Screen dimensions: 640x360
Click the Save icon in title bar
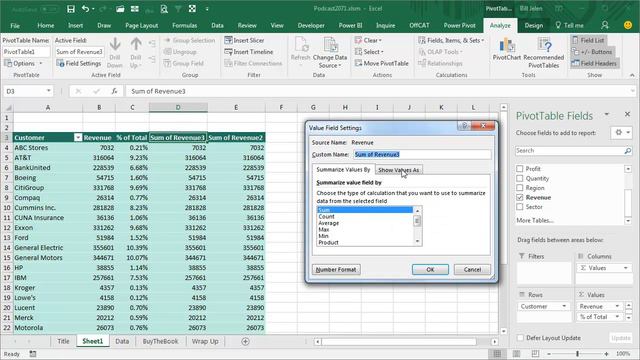point(71,9)
